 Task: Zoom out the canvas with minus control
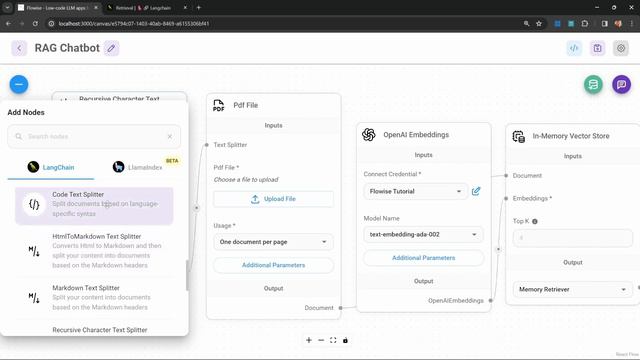pyautogui.click(x=321, y=340)
